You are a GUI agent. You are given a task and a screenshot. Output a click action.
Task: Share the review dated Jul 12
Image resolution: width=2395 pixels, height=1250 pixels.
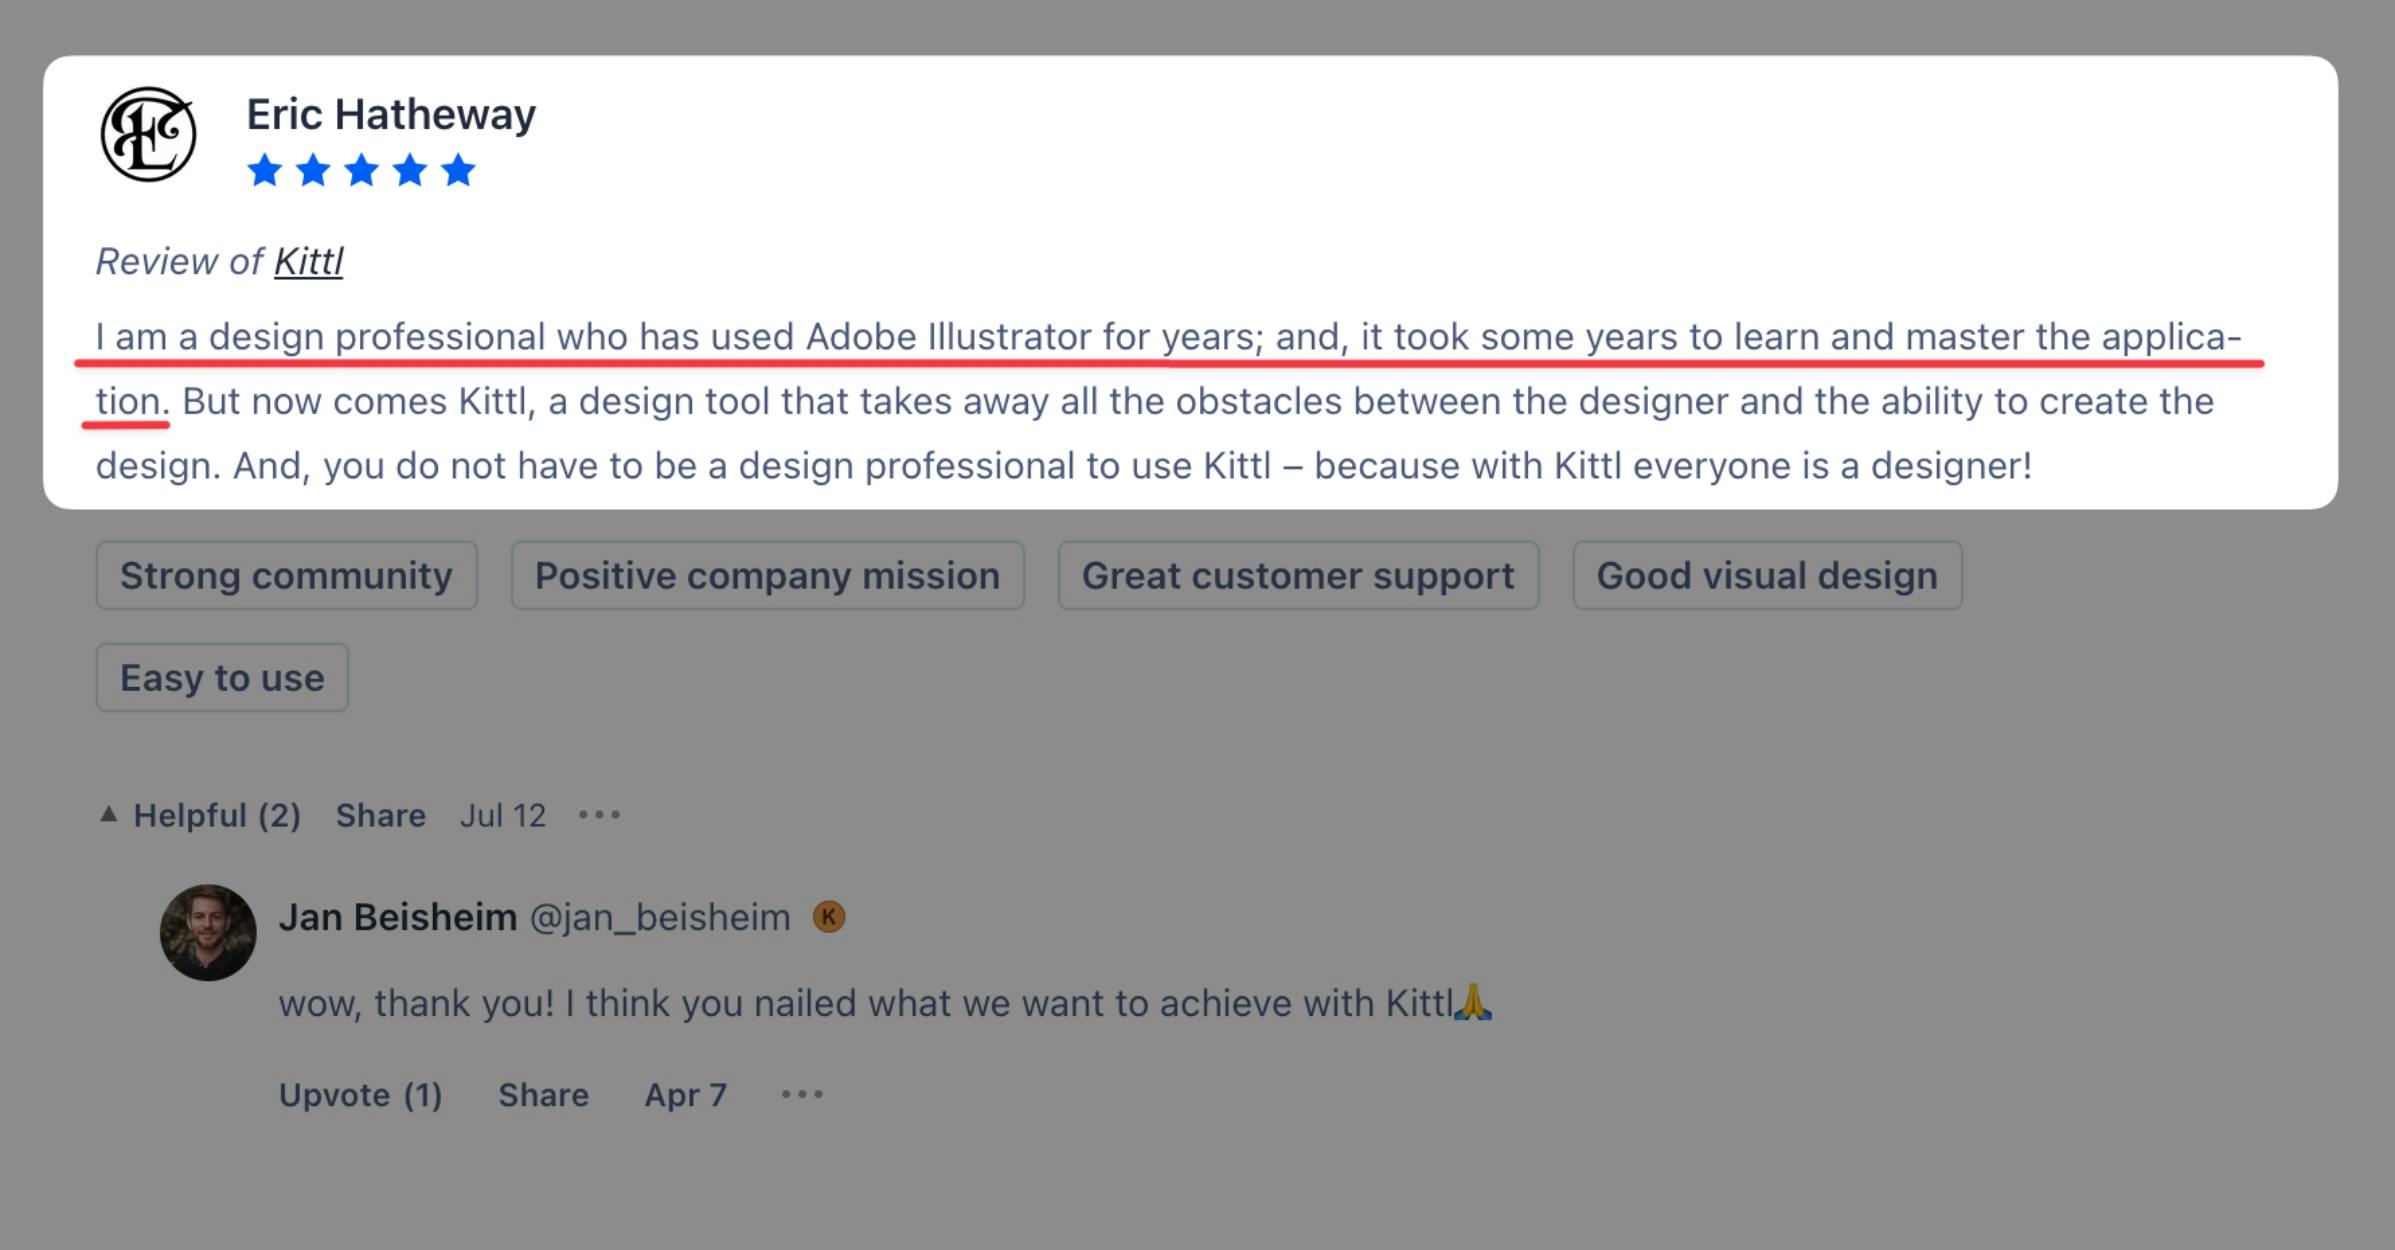381,815
